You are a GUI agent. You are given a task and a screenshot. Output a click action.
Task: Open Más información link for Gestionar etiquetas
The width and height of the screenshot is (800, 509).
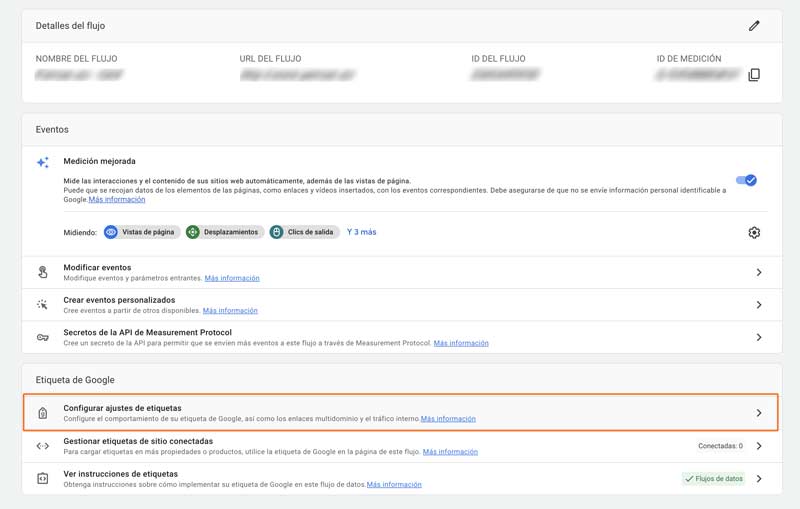451,452
